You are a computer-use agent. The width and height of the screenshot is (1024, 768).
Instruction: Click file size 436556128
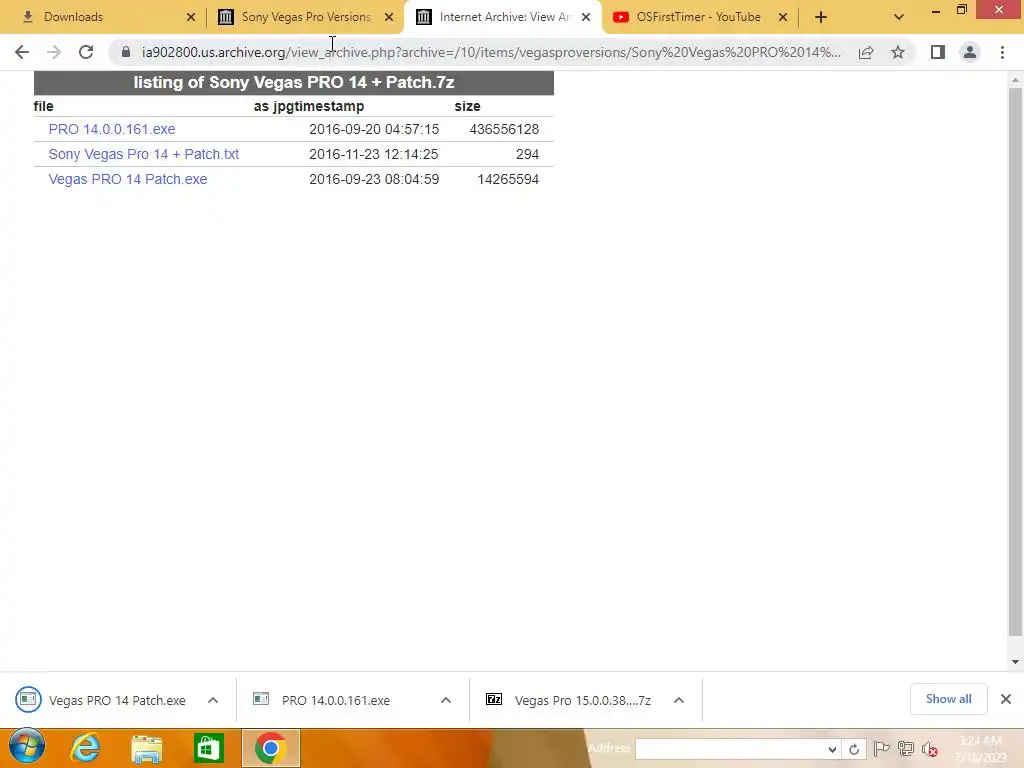point(504,129)
